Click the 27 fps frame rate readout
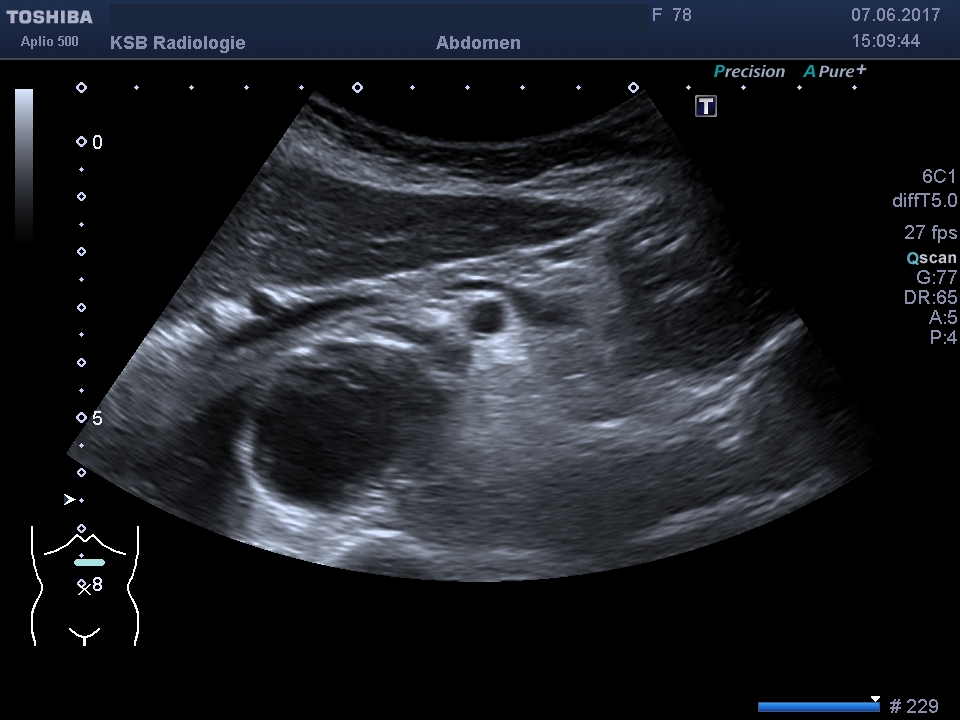 (930, 233)
